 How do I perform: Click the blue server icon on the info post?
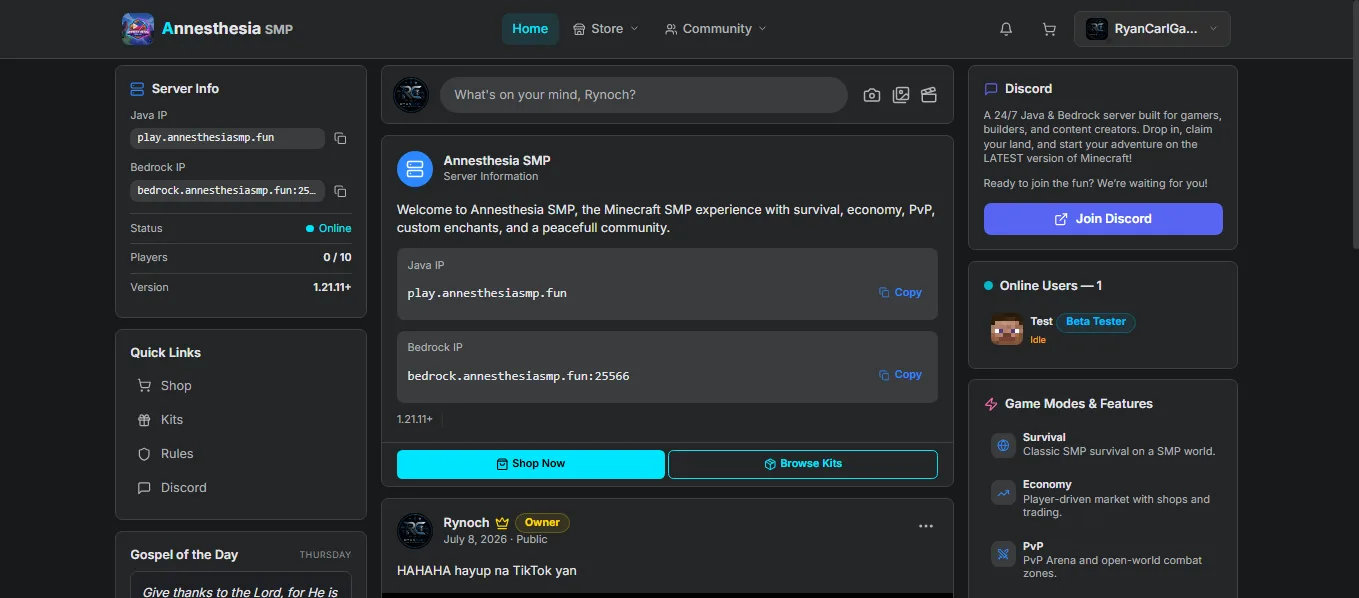[x=415, y=168]
